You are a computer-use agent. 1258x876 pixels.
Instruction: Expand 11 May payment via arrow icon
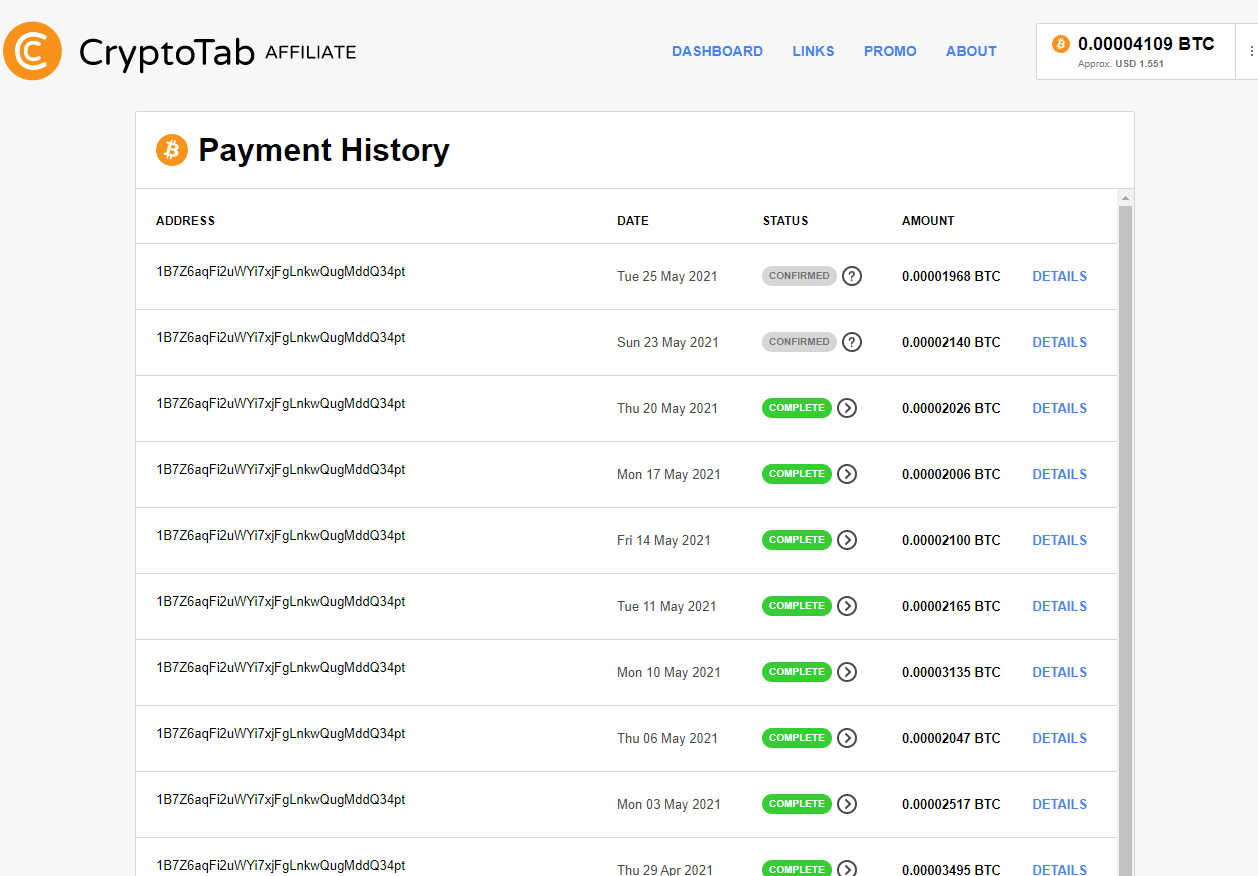pos(847,606)
